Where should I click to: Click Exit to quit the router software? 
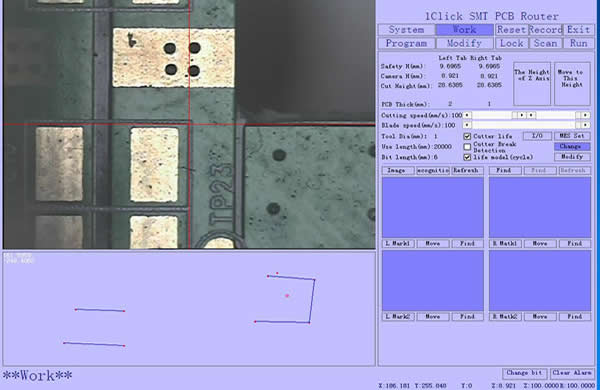click(579, 30)
